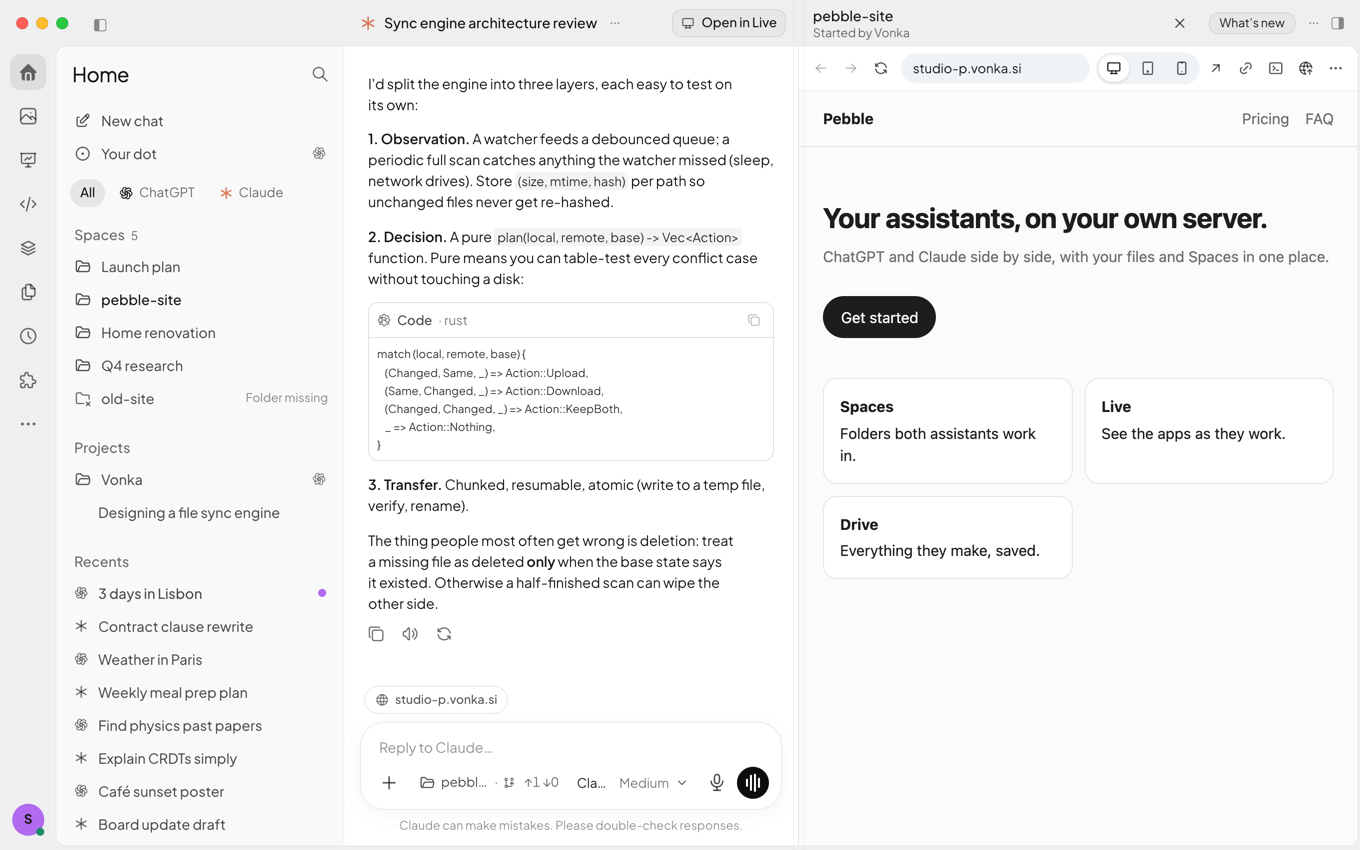The width and height of the screenshot is (1360, 850).
Task: Open the images gallery icon in rail
Action: click(28, 116)
